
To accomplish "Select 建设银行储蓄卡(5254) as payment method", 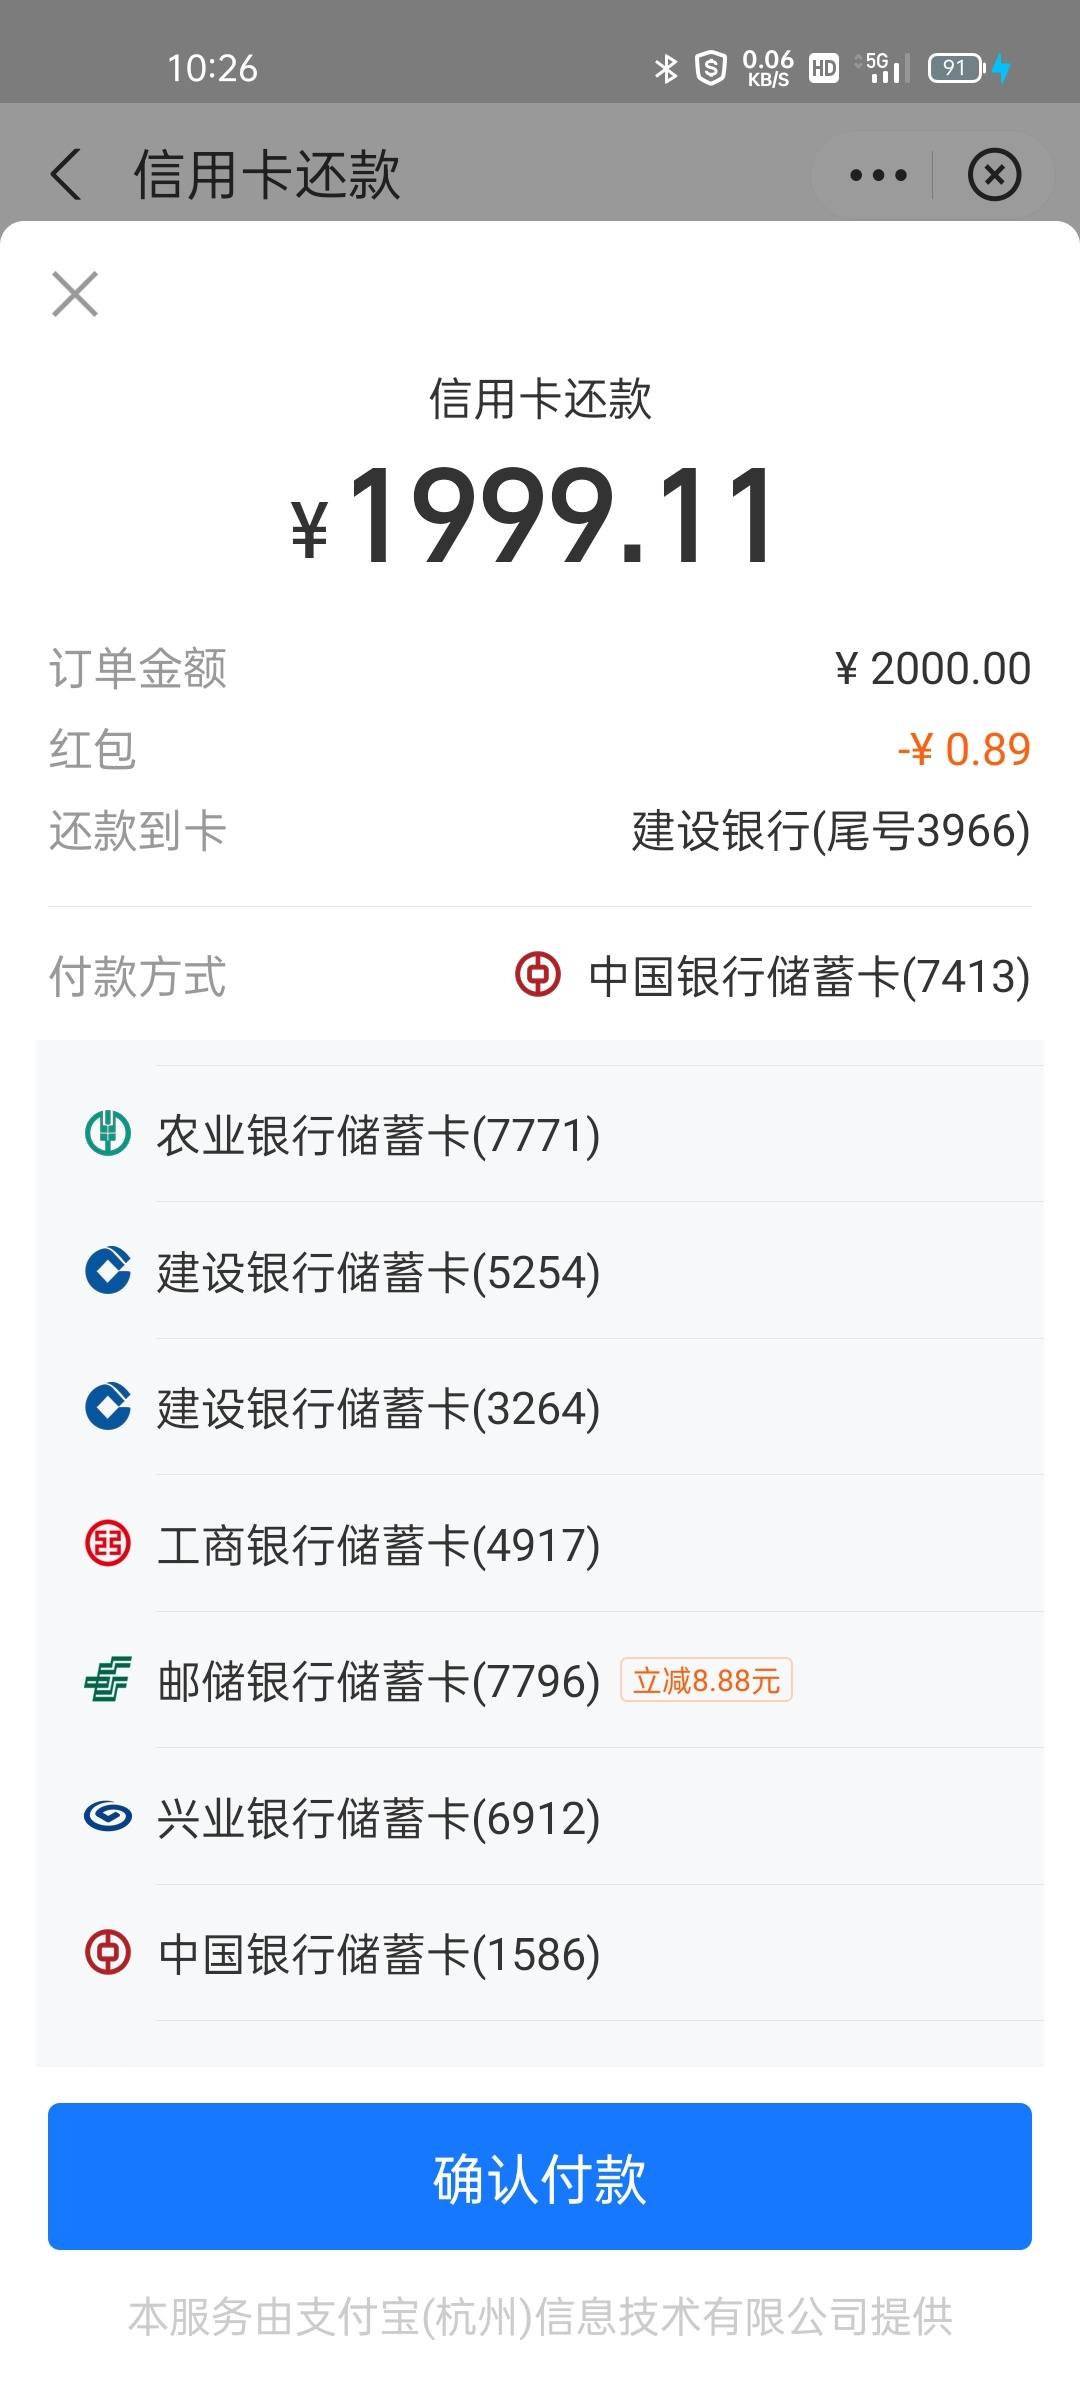I will tap(540, 1271).
